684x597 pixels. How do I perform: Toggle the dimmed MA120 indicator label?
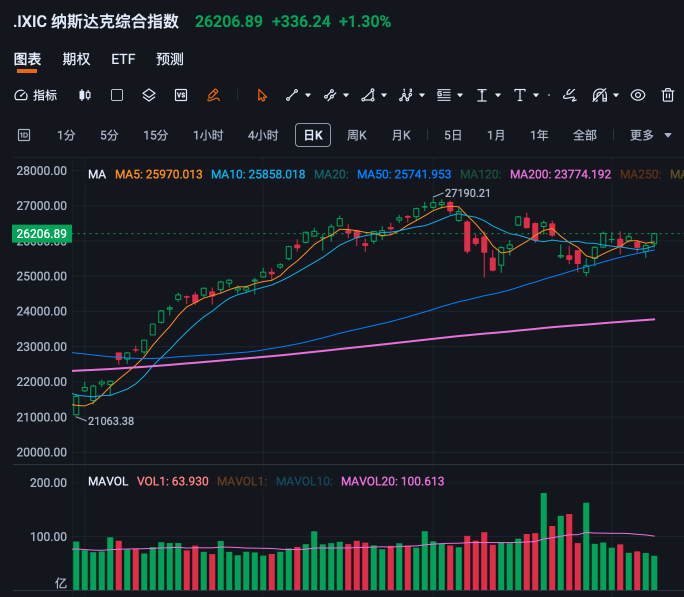(481, 174)
